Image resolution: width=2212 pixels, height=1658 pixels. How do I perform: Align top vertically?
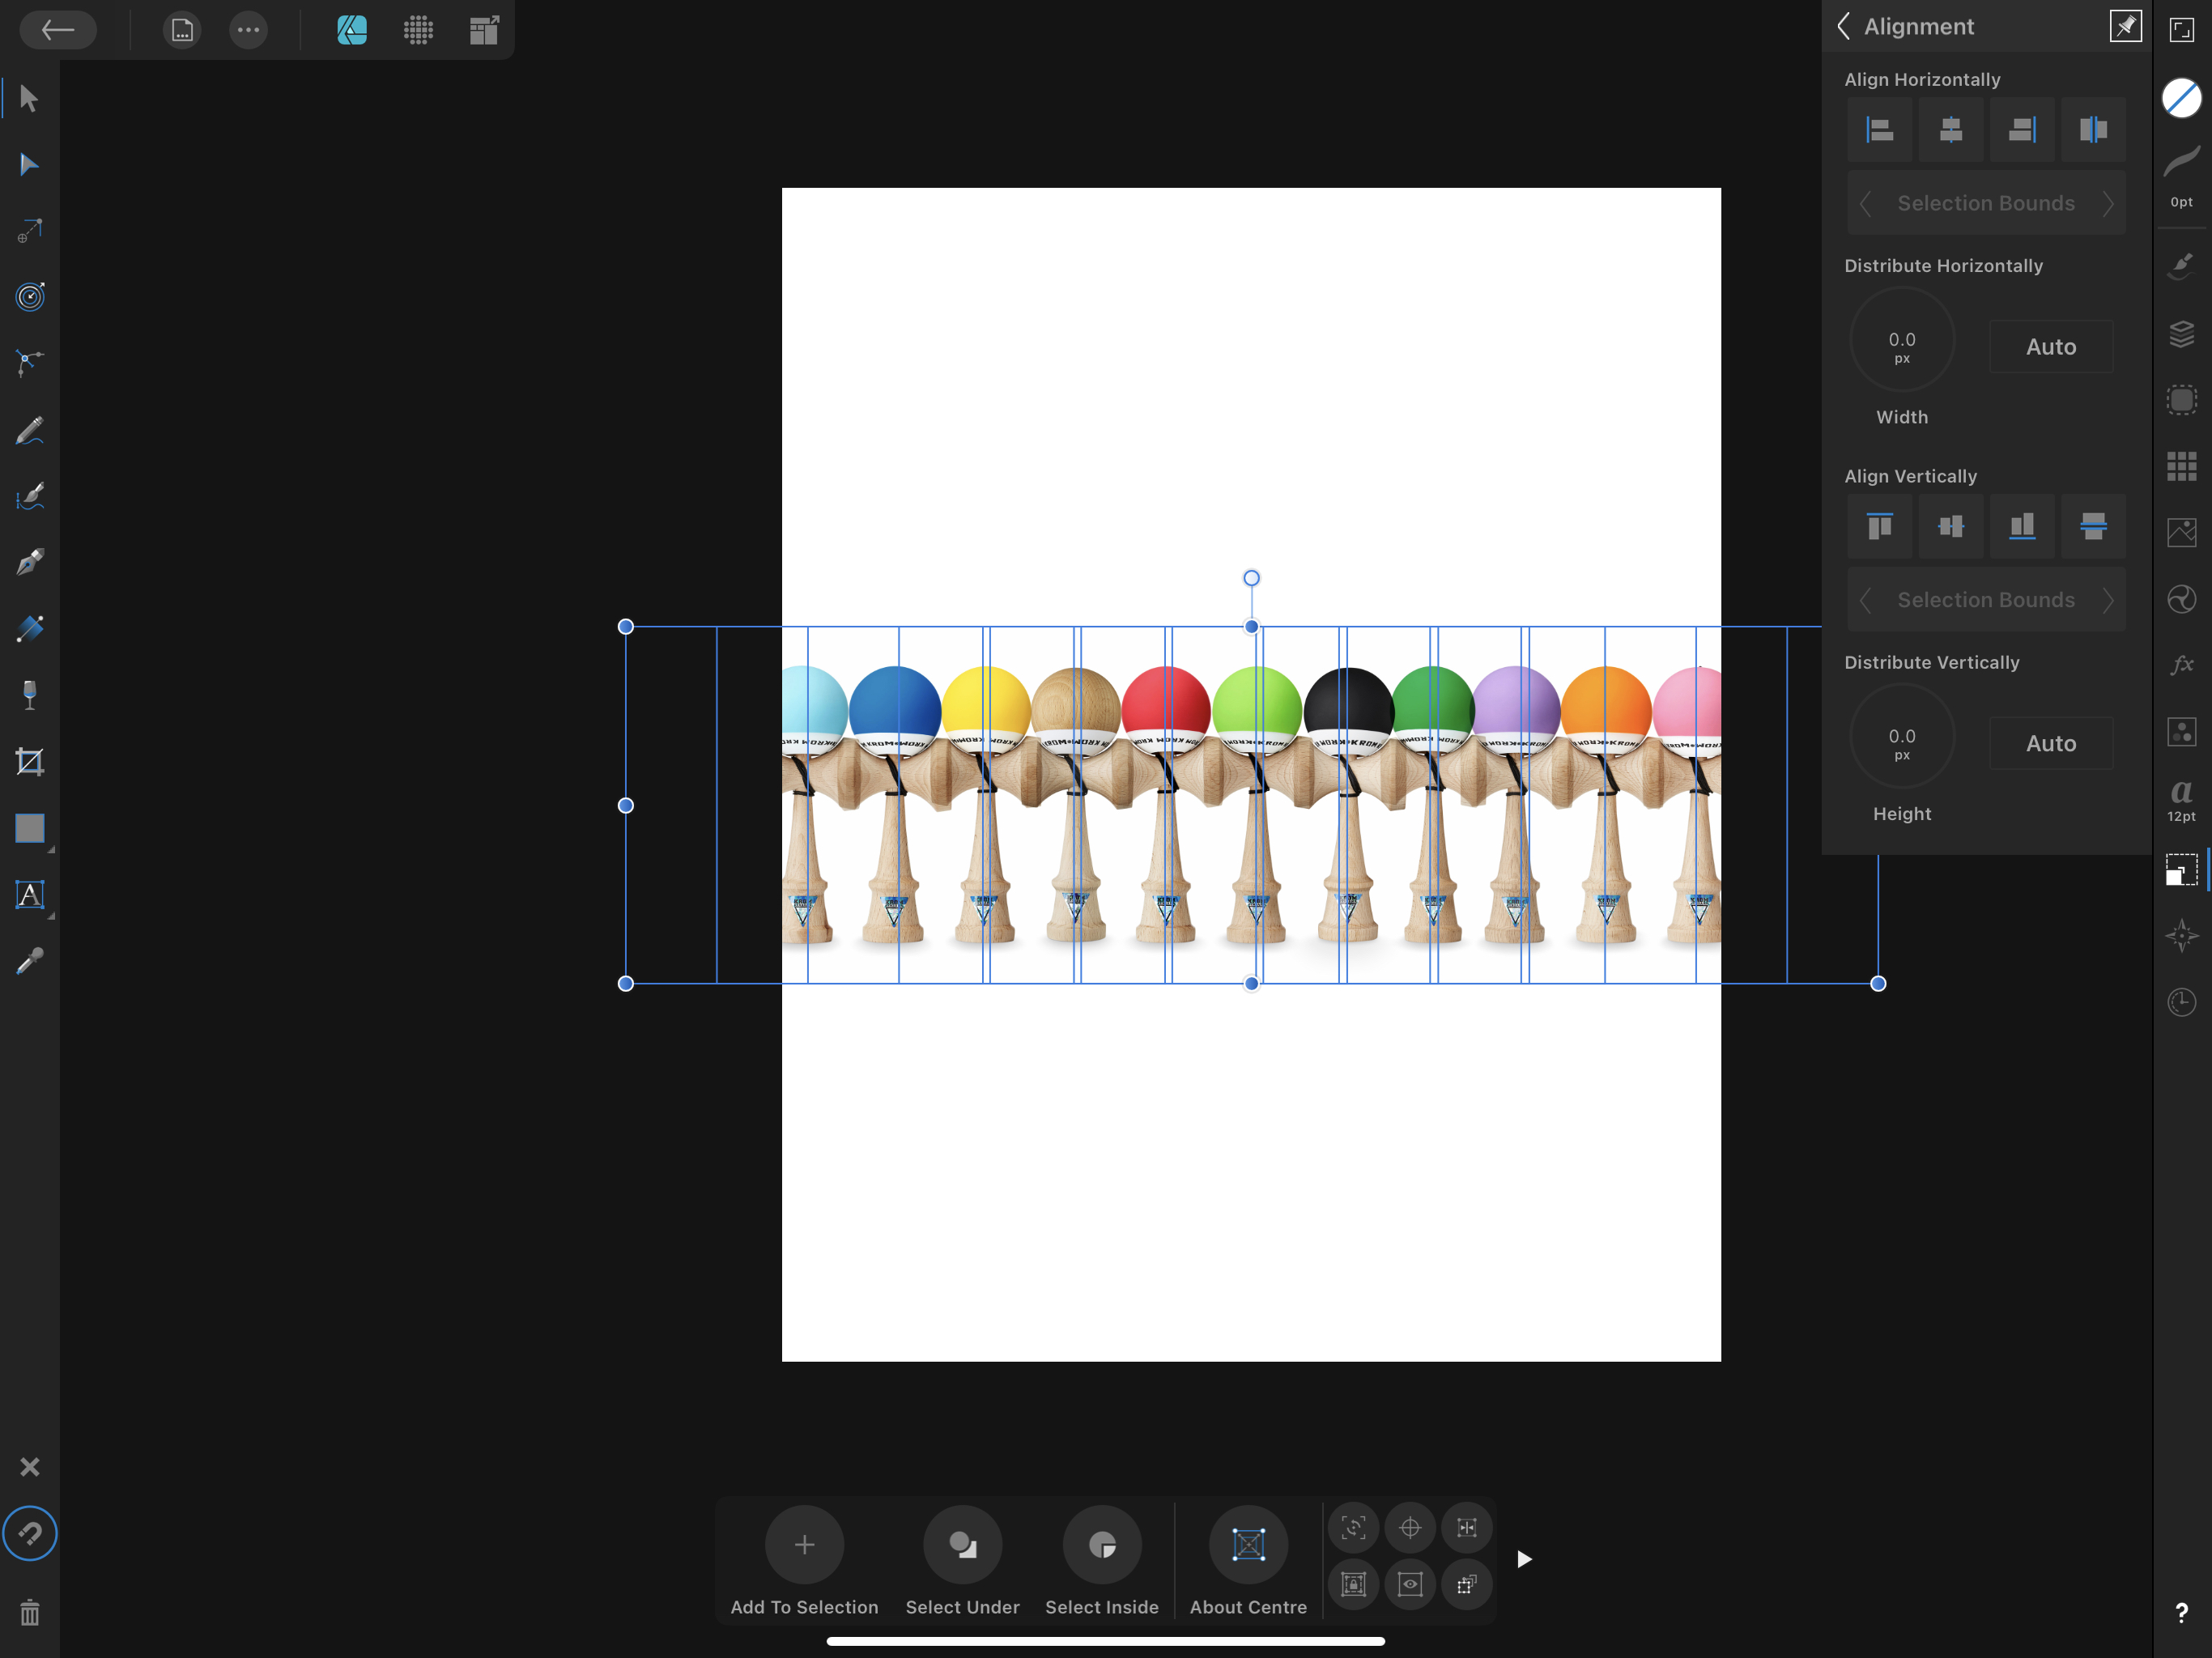(x=1880, y=526)
